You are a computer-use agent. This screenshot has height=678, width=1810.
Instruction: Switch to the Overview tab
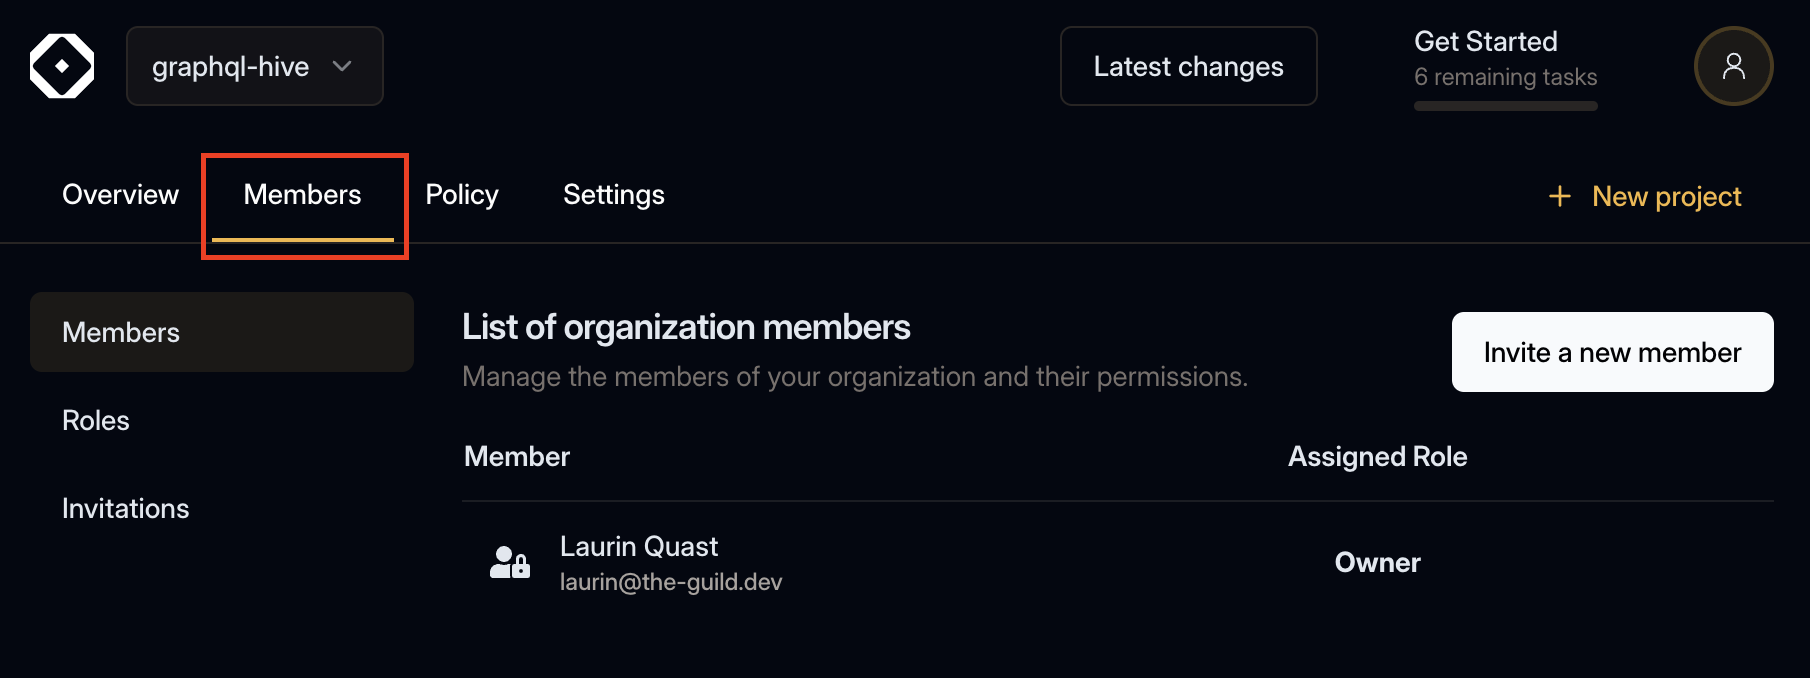[120, 194]
